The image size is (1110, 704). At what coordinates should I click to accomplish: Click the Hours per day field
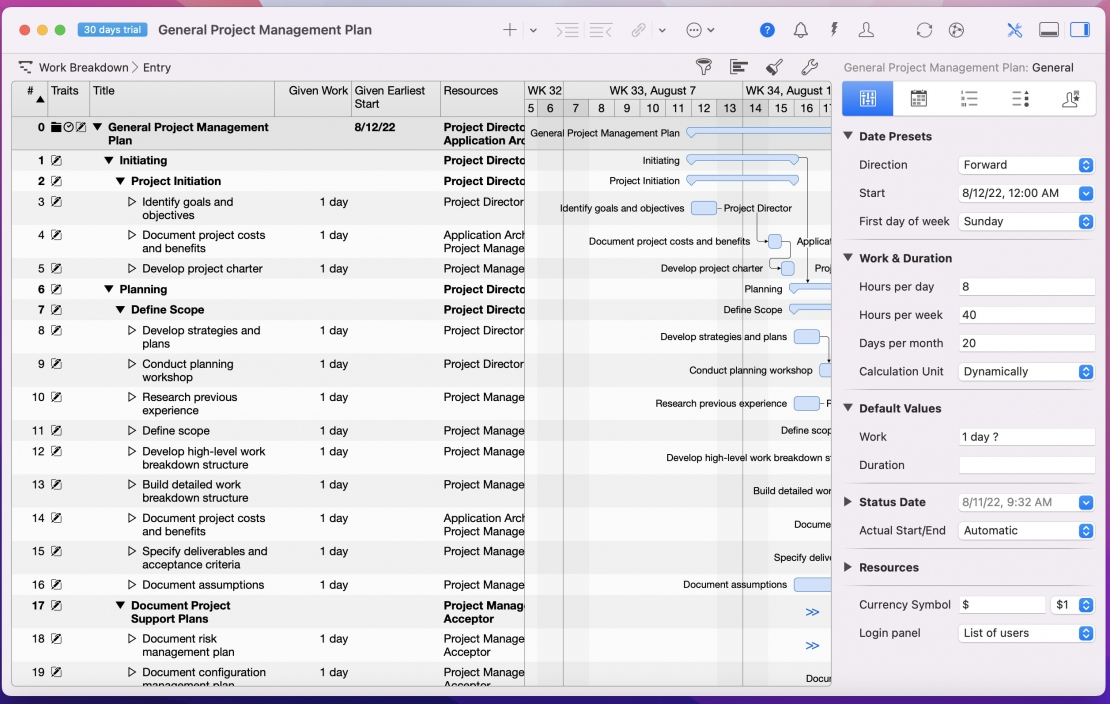pyautogui.click(x=1026, y=287)
